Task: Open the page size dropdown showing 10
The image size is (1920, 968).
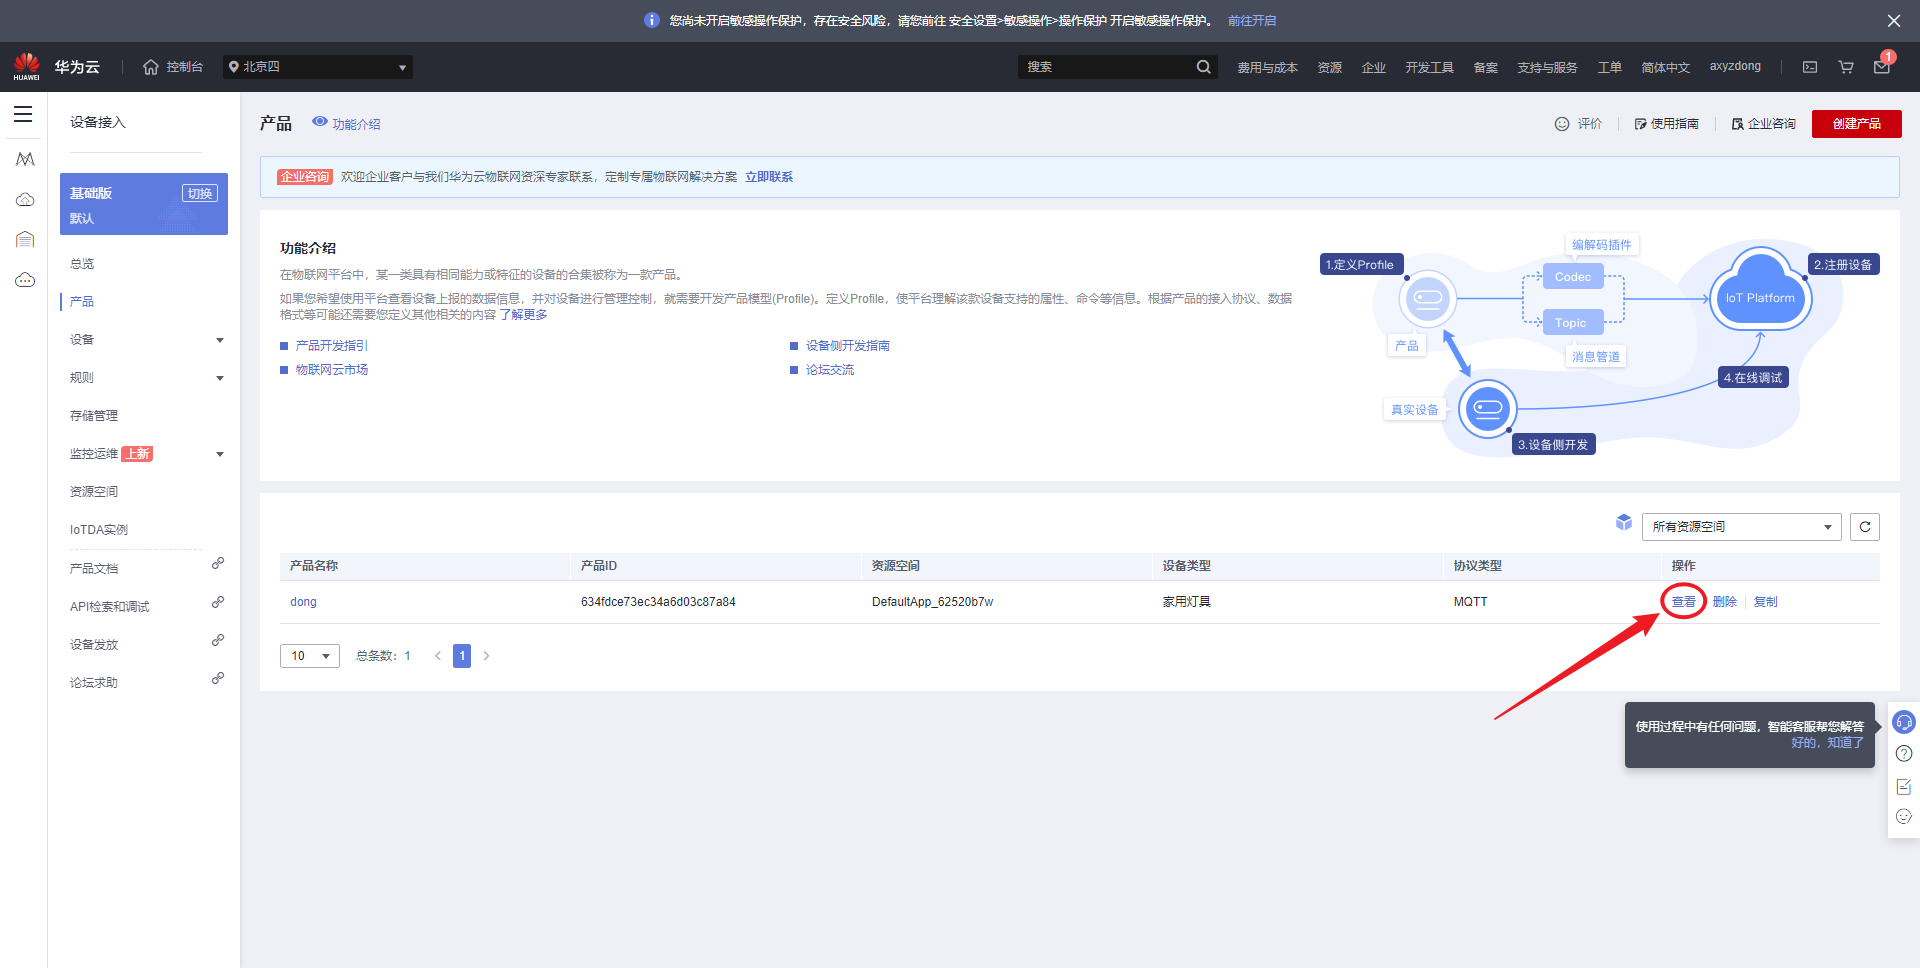Action: 310,656
